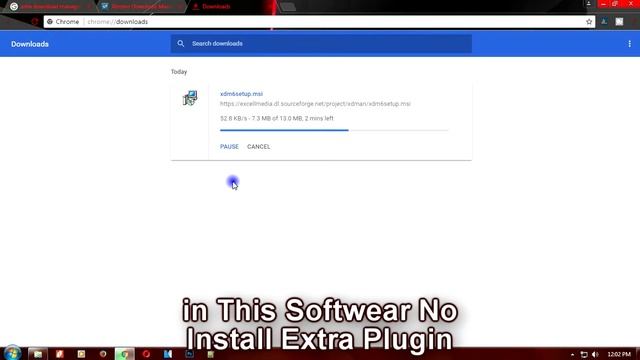Pause the xdm6setup.msi download
This screenshot has height=360, width=640.
pyautogui.click(x=229, y=147)
